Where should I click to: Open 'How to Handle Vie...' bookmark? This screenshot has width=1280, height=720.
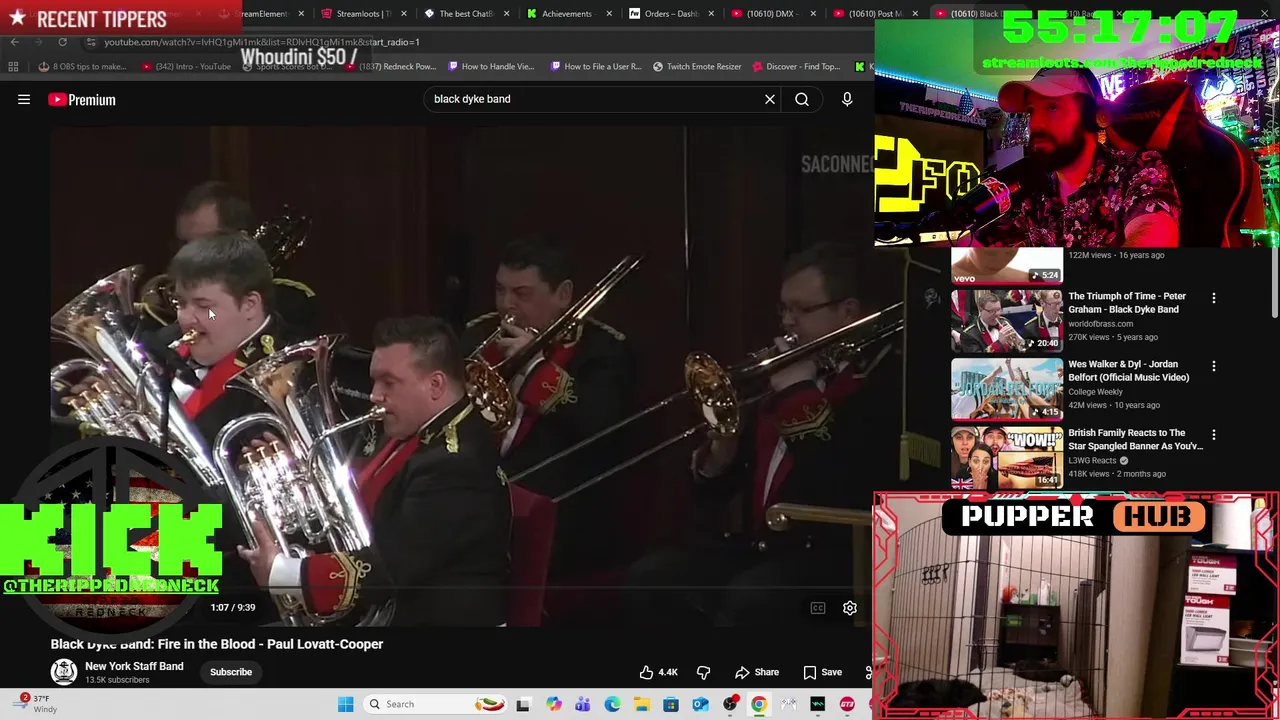click(491, 67)
